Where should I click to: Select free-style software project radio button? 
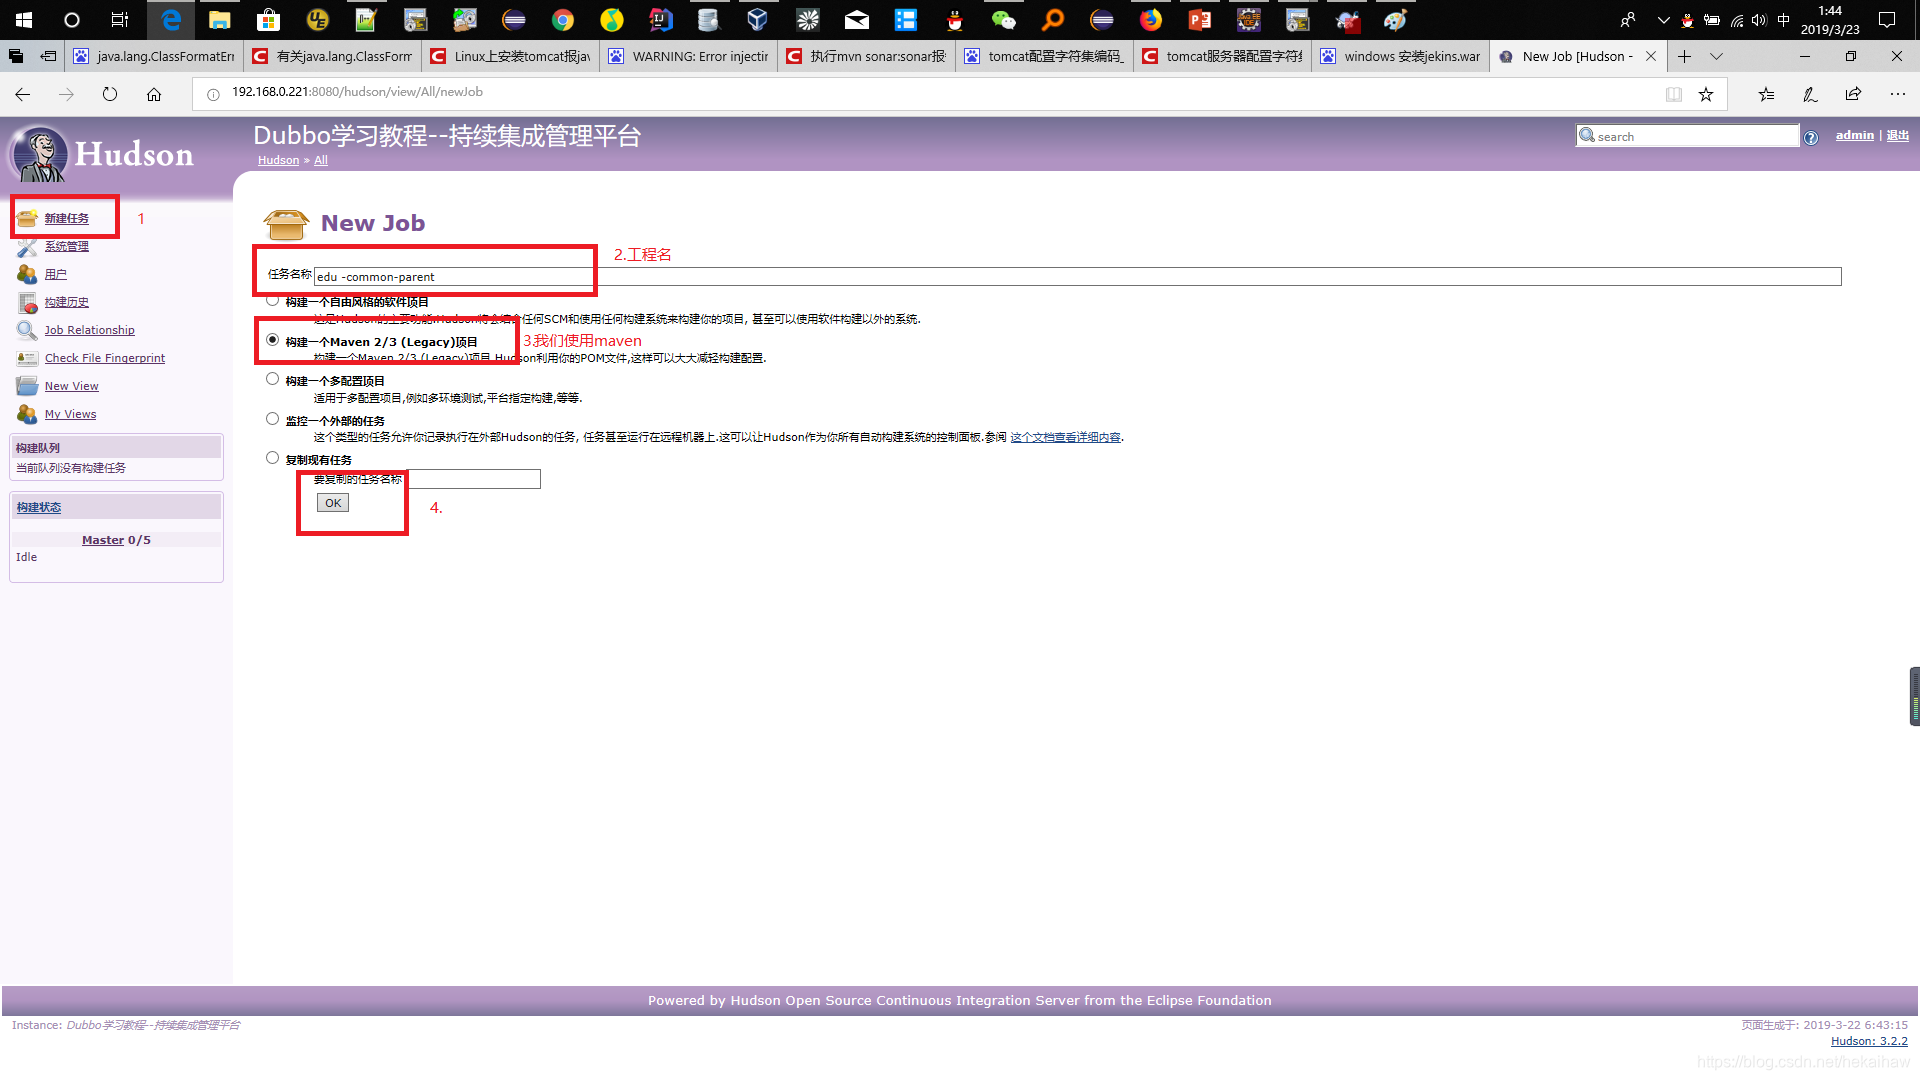click(x=272, y=300)
